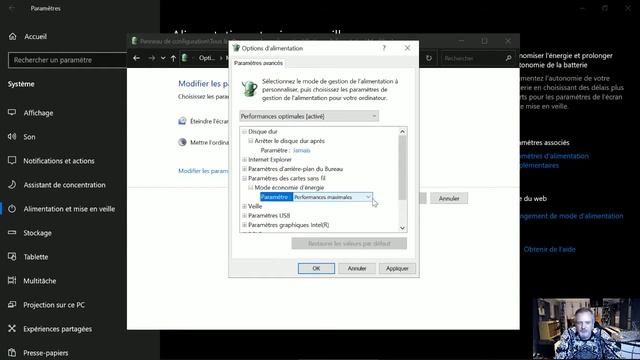Click Rechercher un paramètre search field
The height and width of the screenshot is (360, 640).
coord(67,60)
